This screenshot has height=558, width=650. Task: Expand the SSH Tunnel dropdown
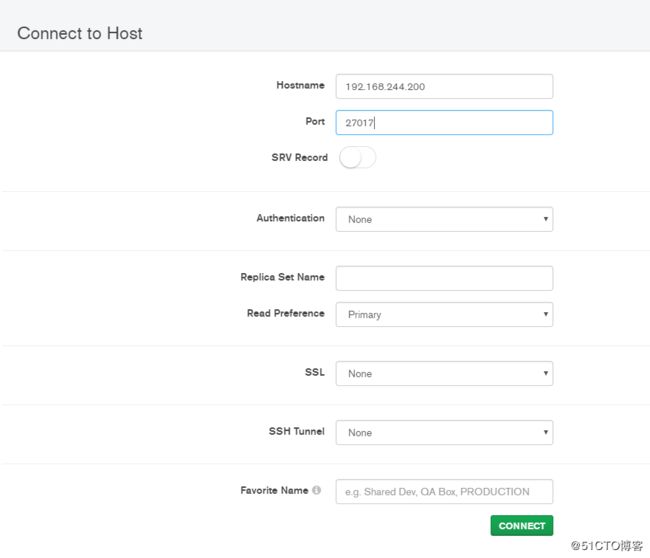[444, 432]
